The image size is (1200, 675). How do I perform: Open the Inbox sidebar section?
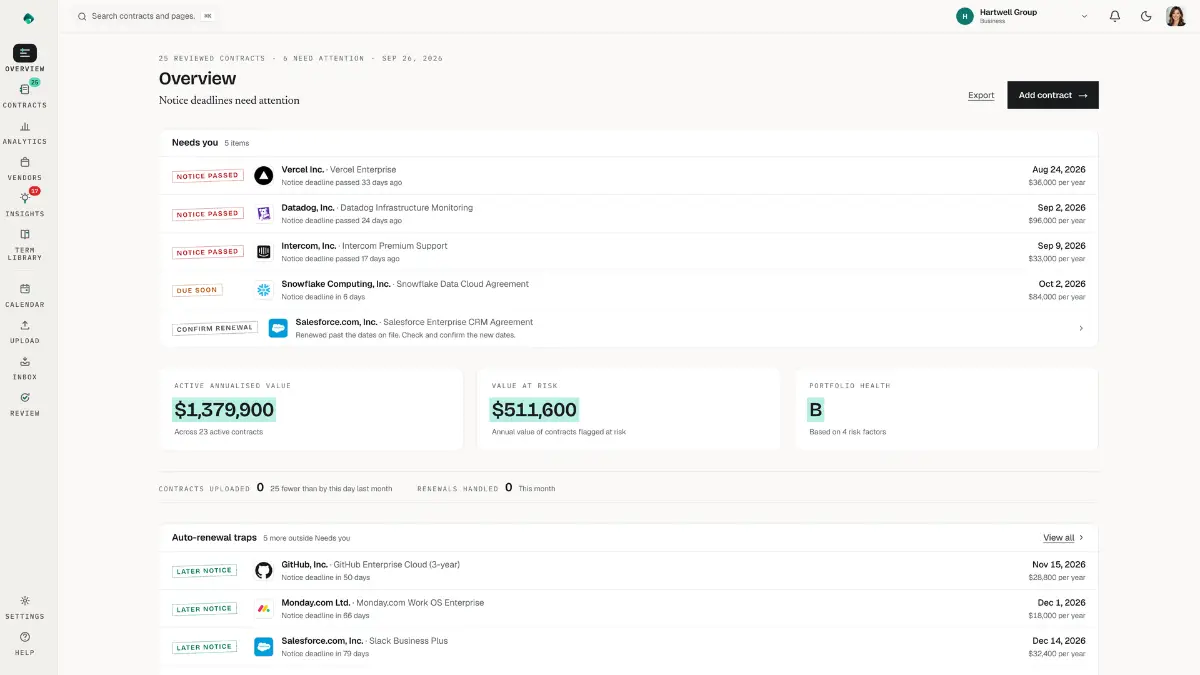[x=25, y=368]
